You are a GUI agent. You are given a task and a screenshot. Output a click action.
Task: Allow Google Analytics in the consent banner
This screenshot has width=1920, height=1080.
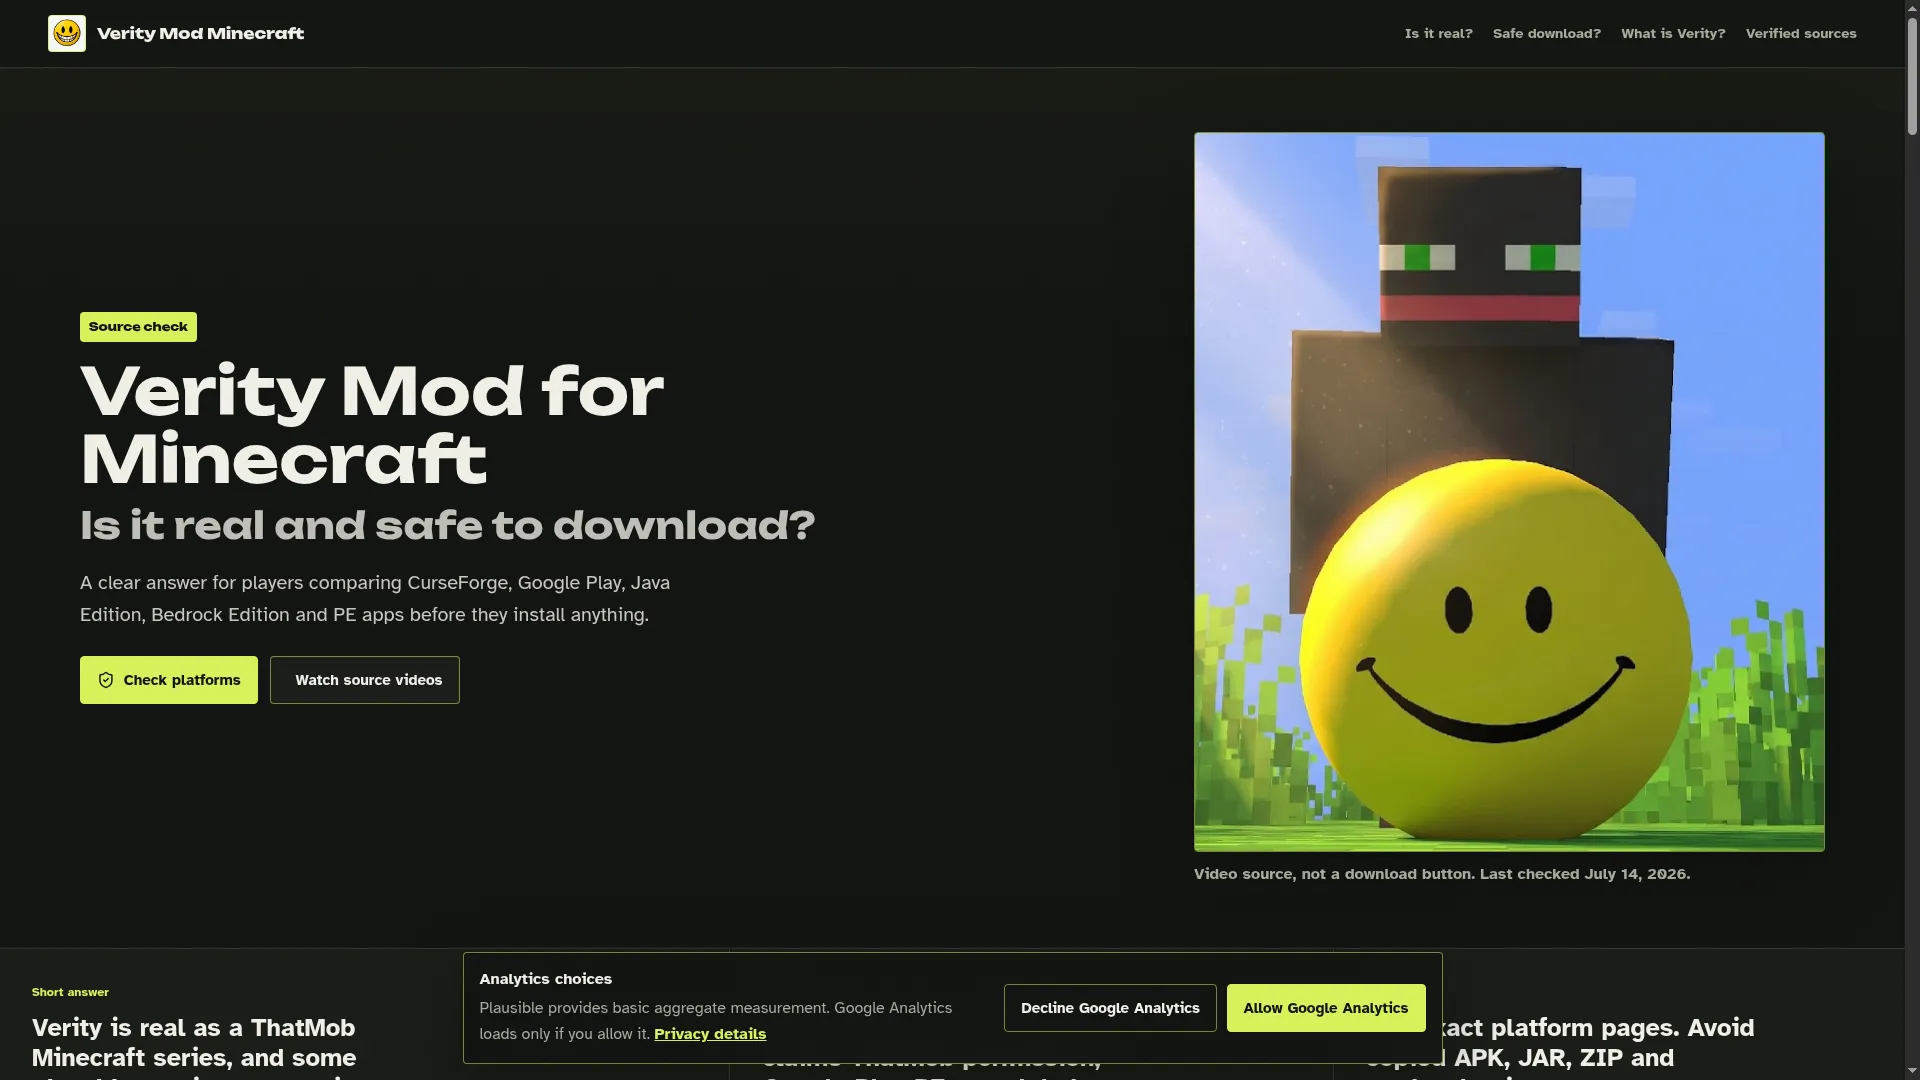pyautogui.click(x=1326, y=1008)
